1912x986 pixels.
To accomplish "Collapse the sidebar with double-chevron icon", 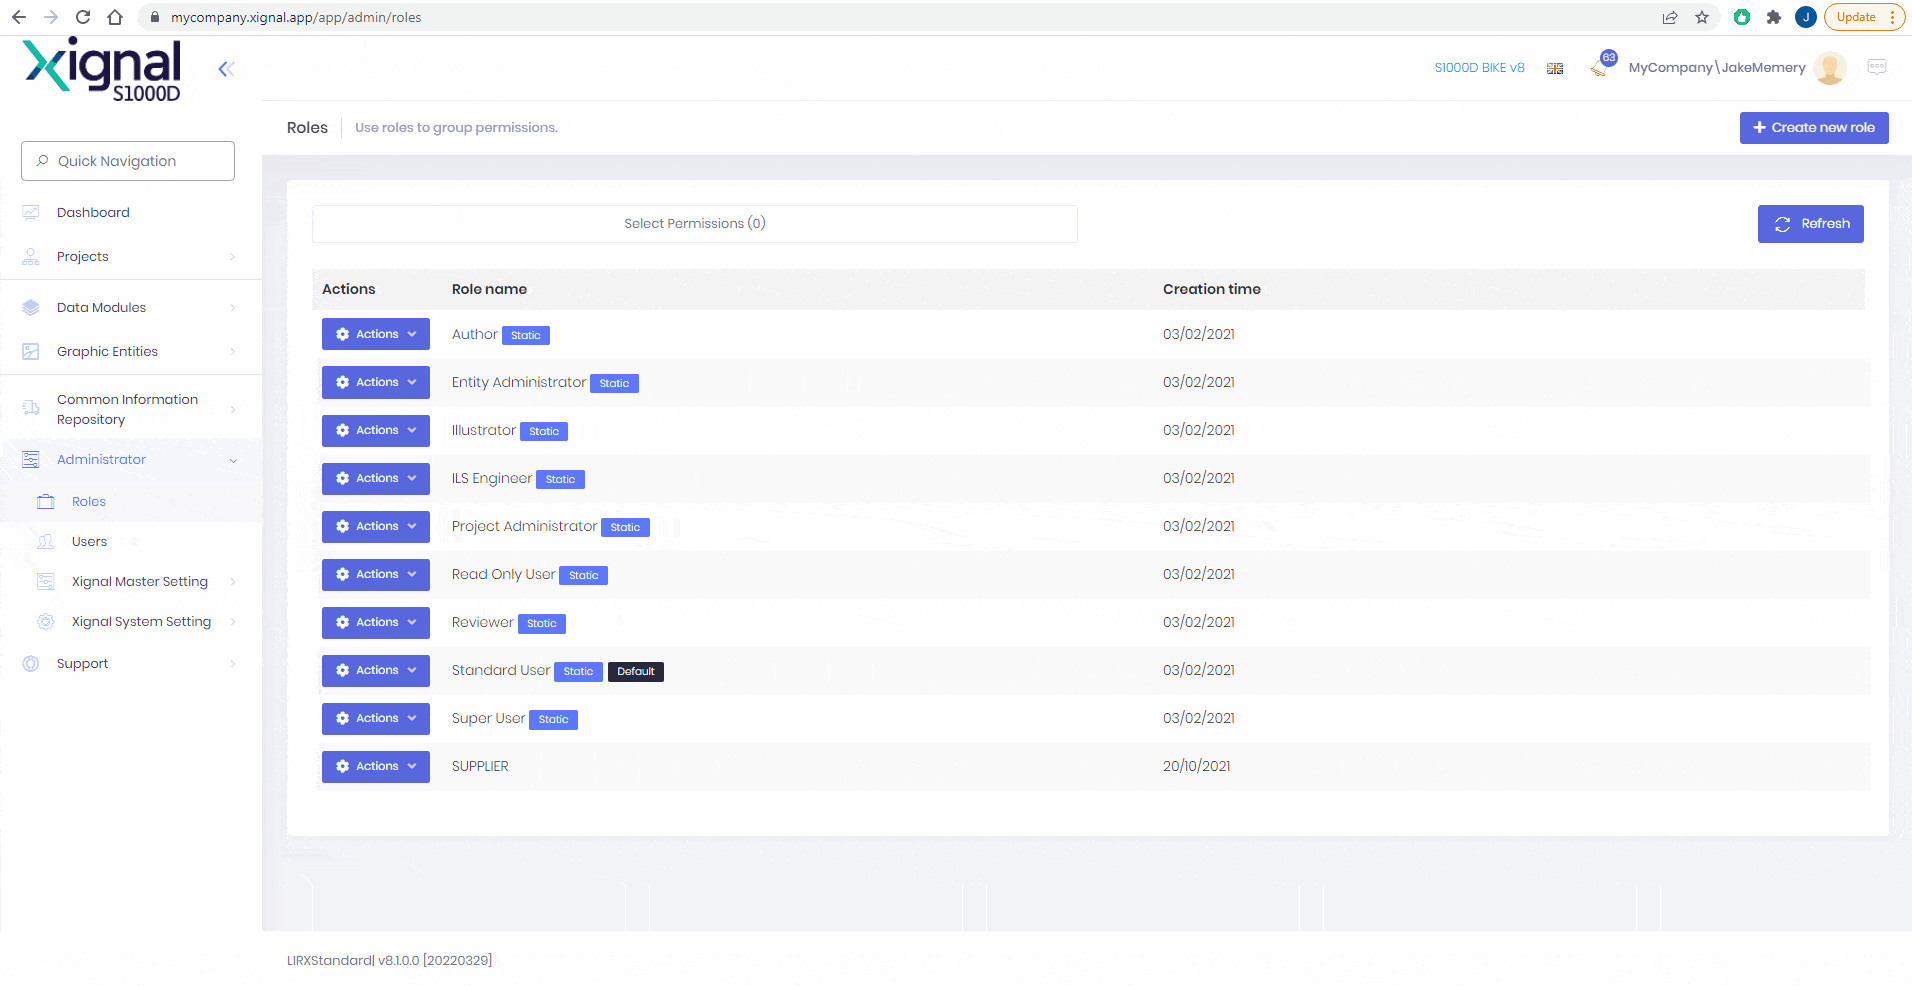I will tap(226, 69).
